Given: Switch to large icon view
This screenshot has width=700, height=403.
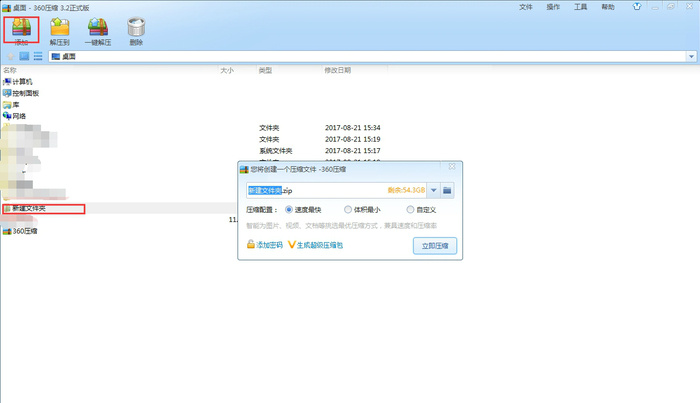Looking at the screenshot, I should [24, 56].
